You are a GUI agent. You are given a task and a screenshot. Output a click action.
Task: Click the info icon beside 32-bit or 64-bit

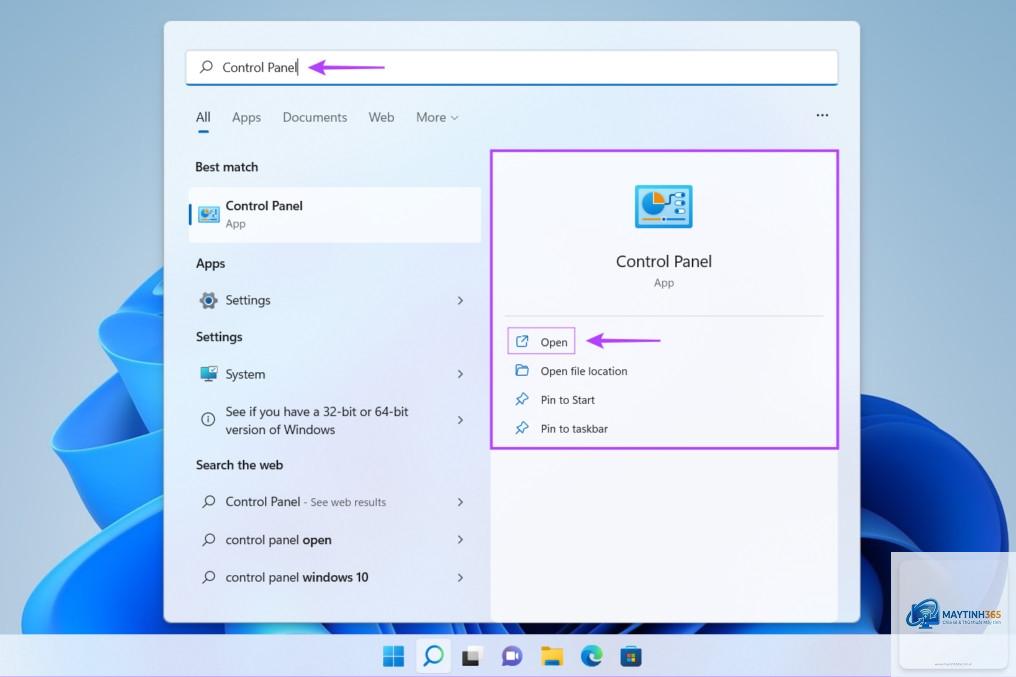[208, 420]
